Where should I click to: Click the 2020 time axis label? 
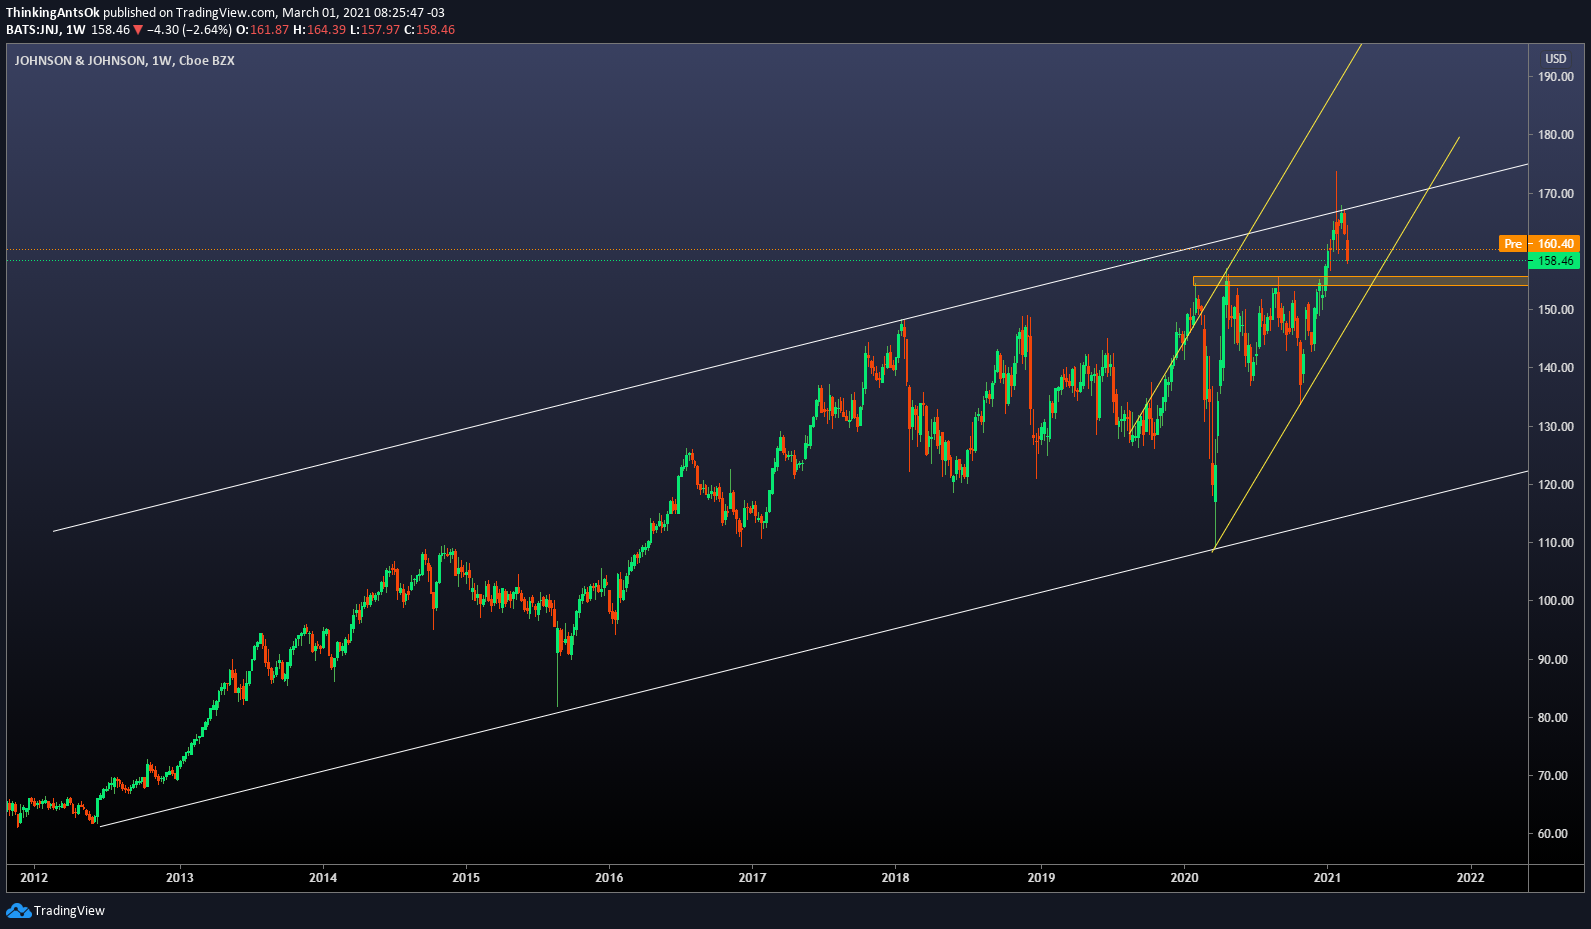click(1184, 878)
